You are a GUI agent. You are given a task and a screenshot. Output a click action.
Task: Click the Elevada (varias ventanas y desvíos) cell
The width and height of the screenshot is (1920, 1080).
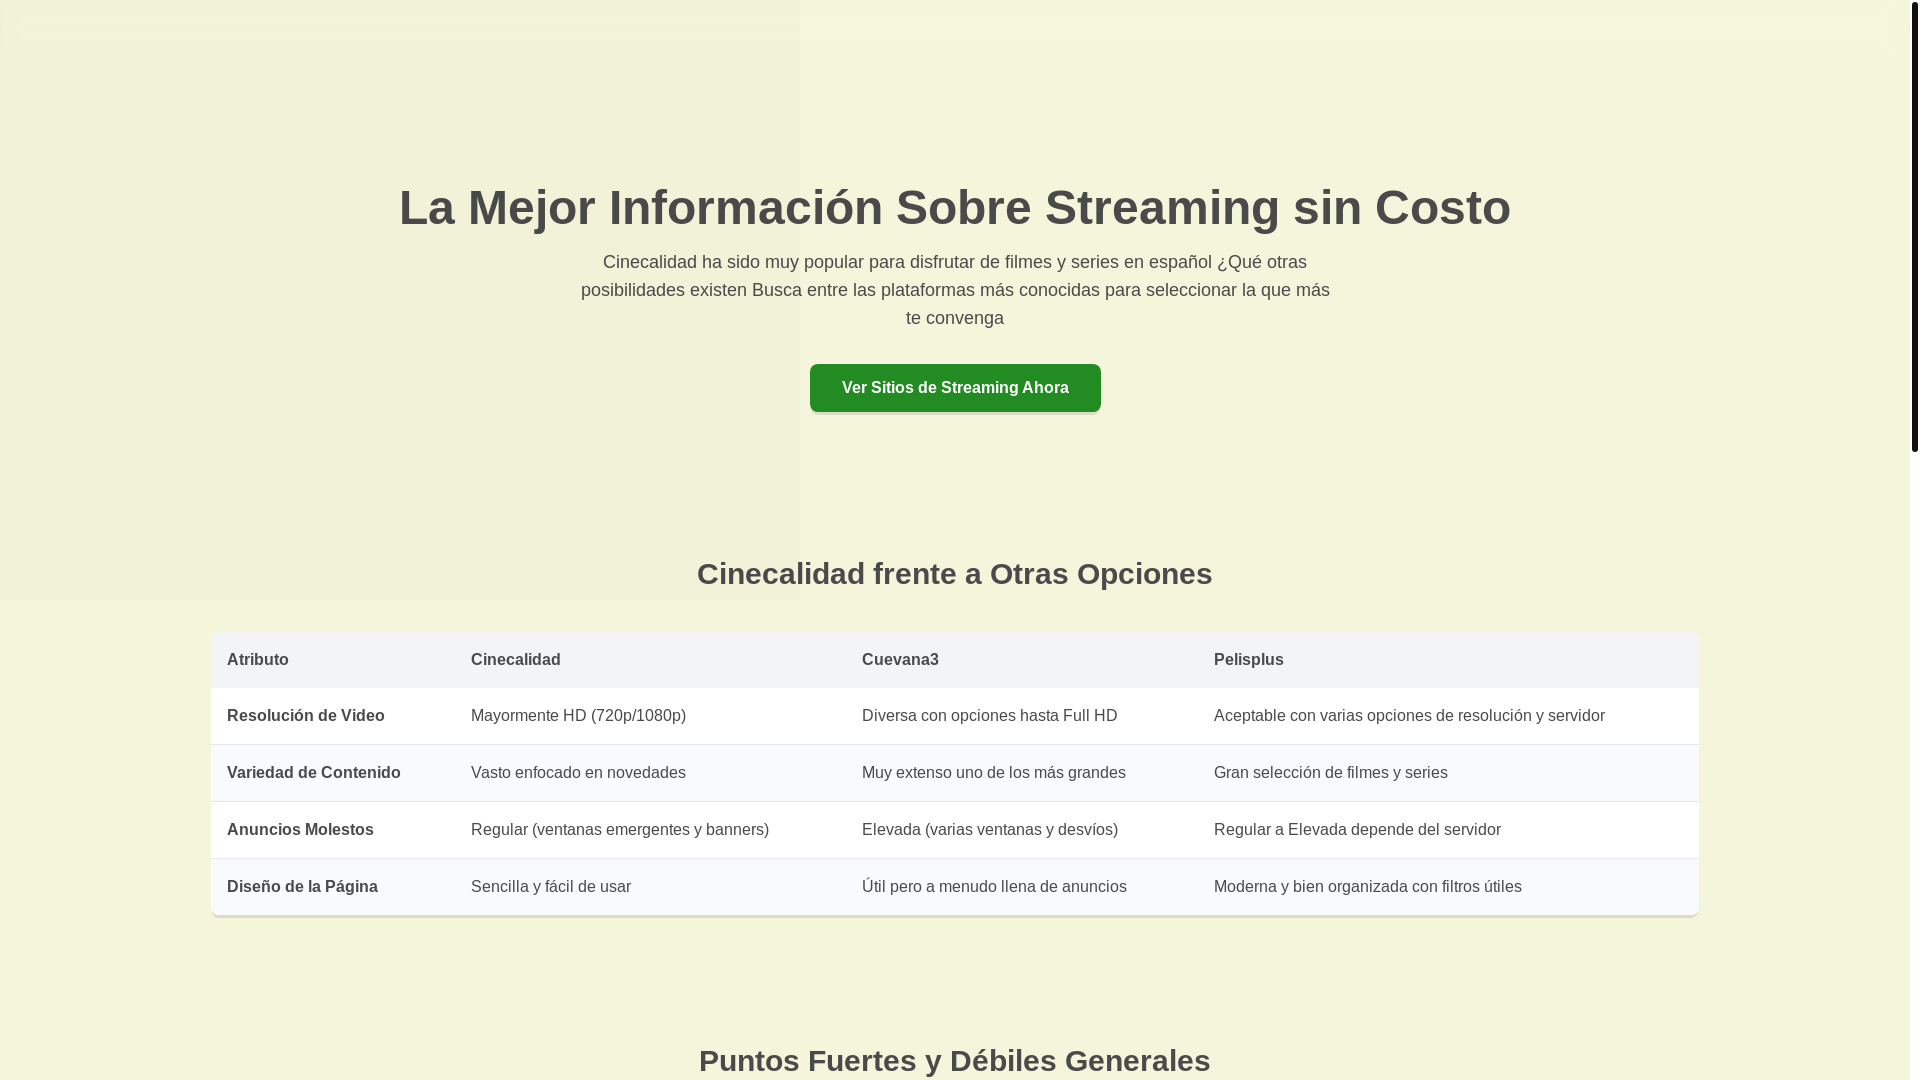pyautogui.click(x=1022, y=830)
